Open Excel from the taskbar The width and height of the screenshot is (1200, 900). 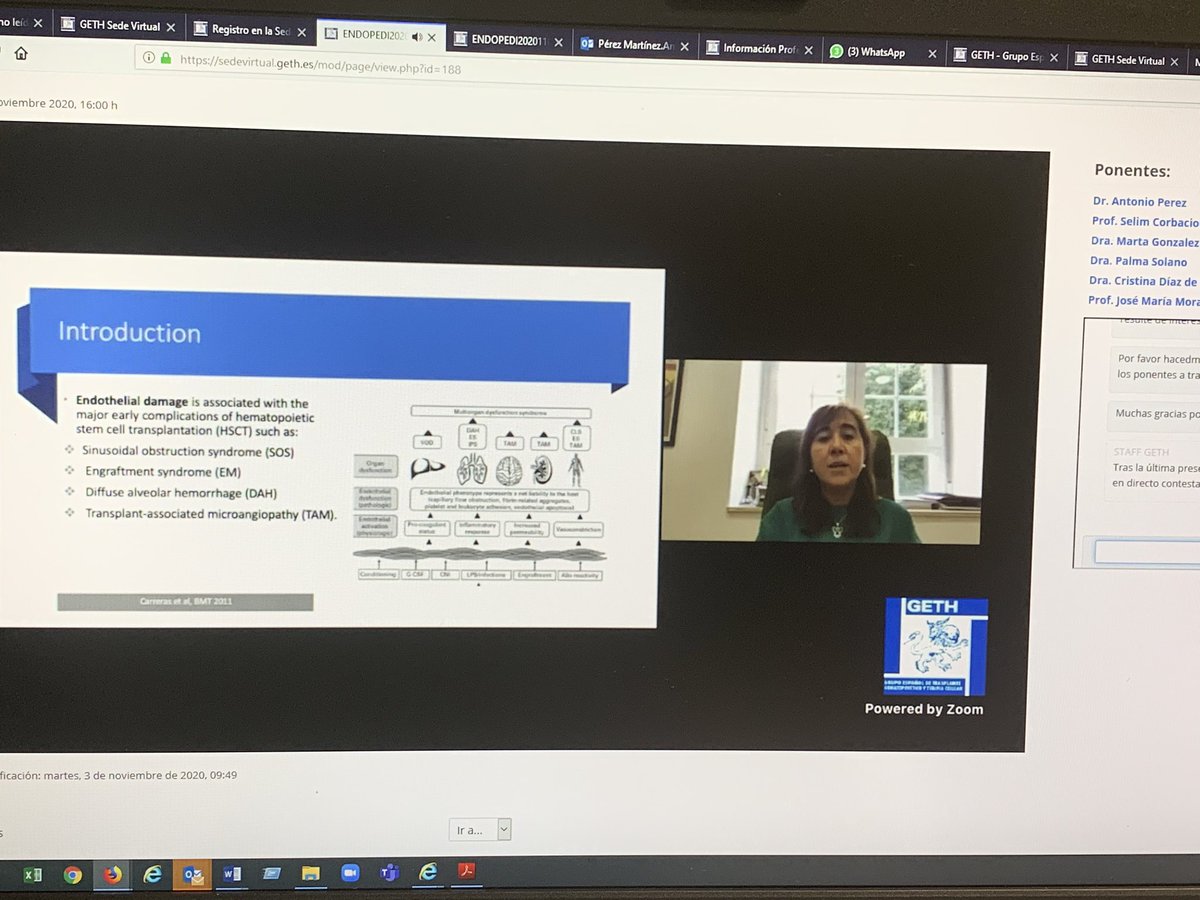(32, 875)
